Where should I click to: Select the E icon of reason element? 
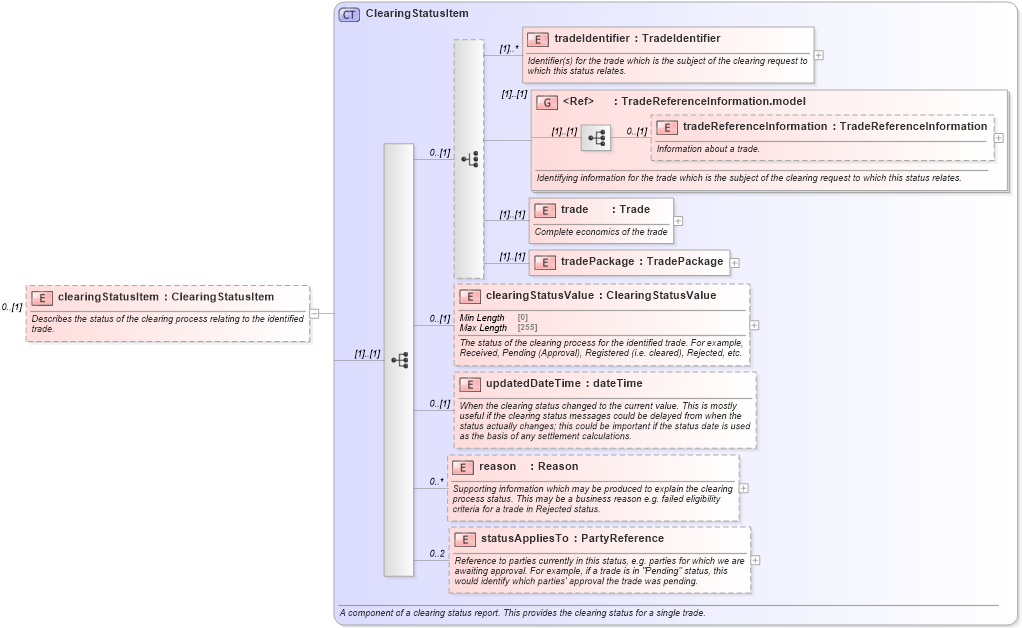(463, 467)
